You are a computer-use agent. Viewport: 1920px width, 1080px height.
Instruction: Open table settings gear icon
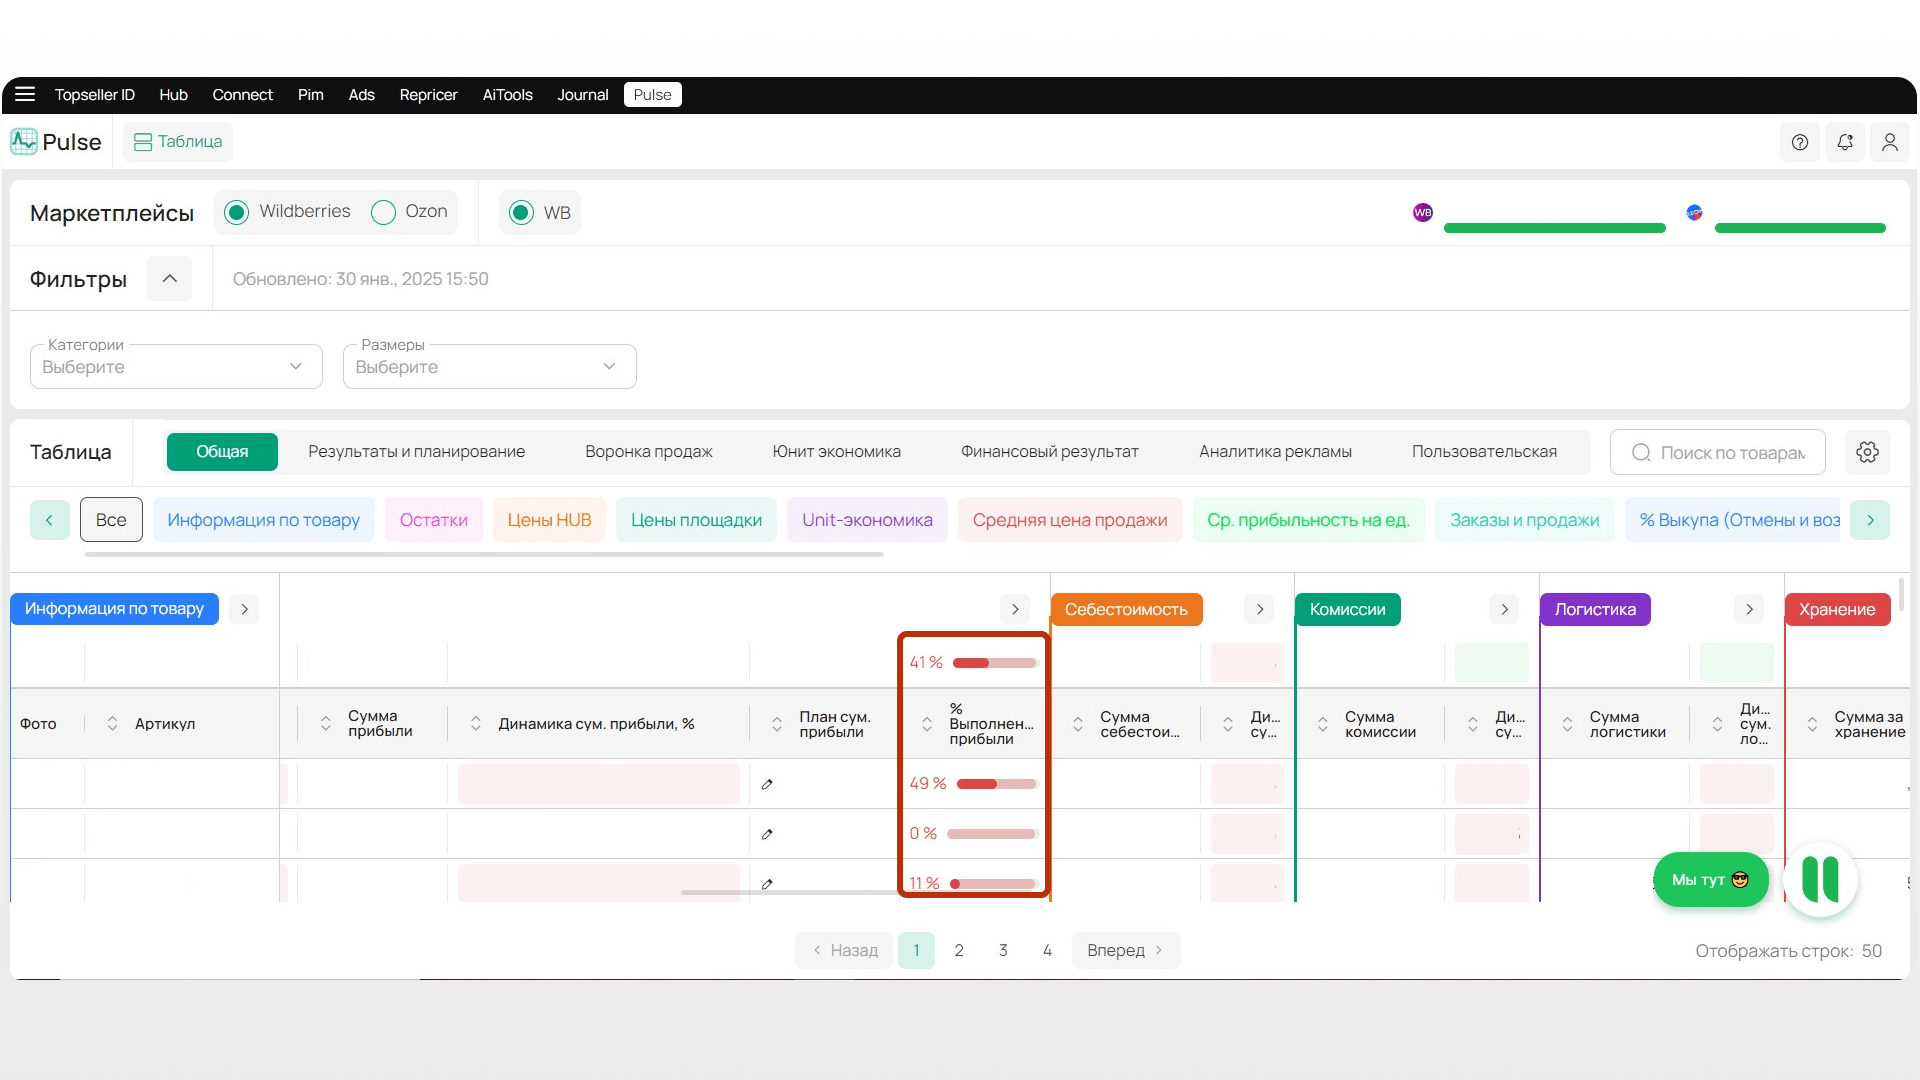(1867, 452)
